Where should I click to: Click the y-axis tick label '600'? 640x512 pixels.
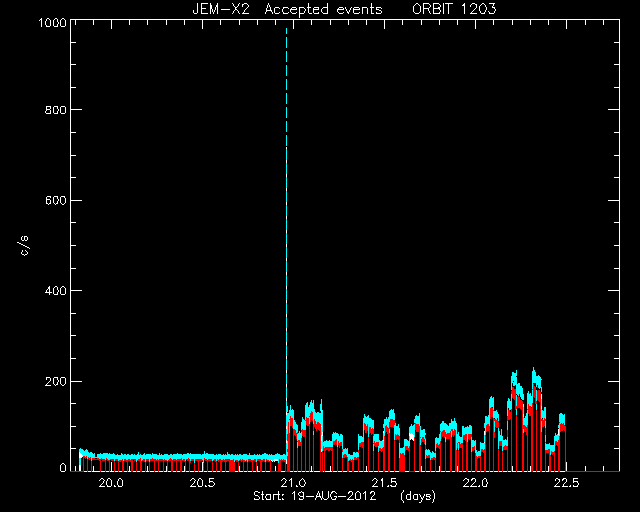point(55,200)
